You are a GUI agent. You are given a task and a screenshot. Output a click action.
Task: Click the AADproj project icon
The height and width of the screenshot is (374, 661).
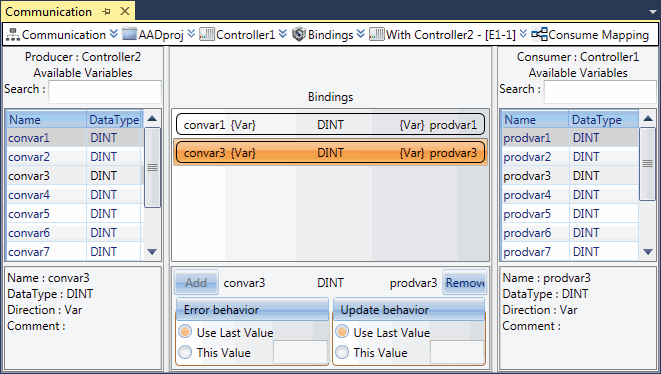pyautogui.click(x=129, y=34)
